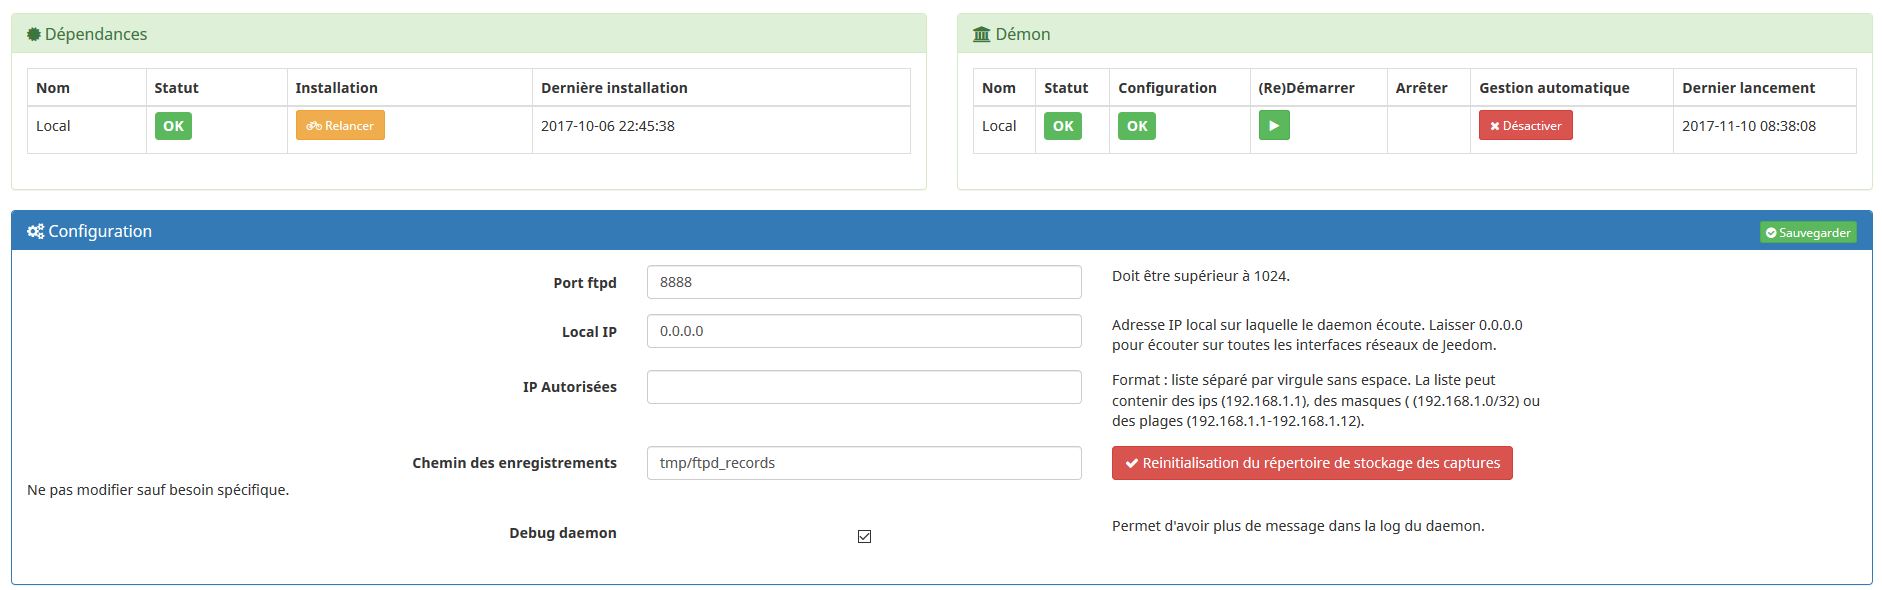Click the Dernière installation column header
Screen dimensions: 1882x590
pyautogui.click(x=614, y=88)
